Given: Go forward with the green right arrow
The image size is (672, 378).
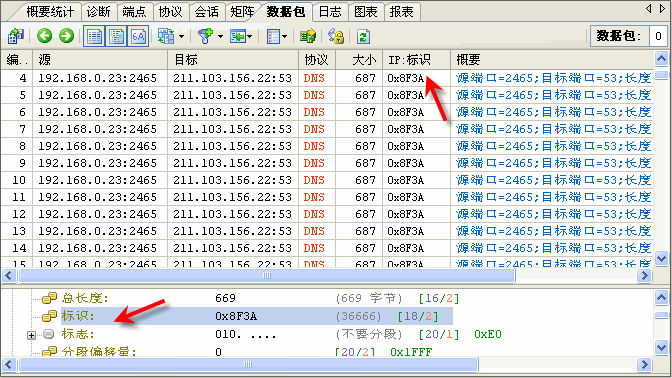Looking at the screenshot, I should pos(66,36).
